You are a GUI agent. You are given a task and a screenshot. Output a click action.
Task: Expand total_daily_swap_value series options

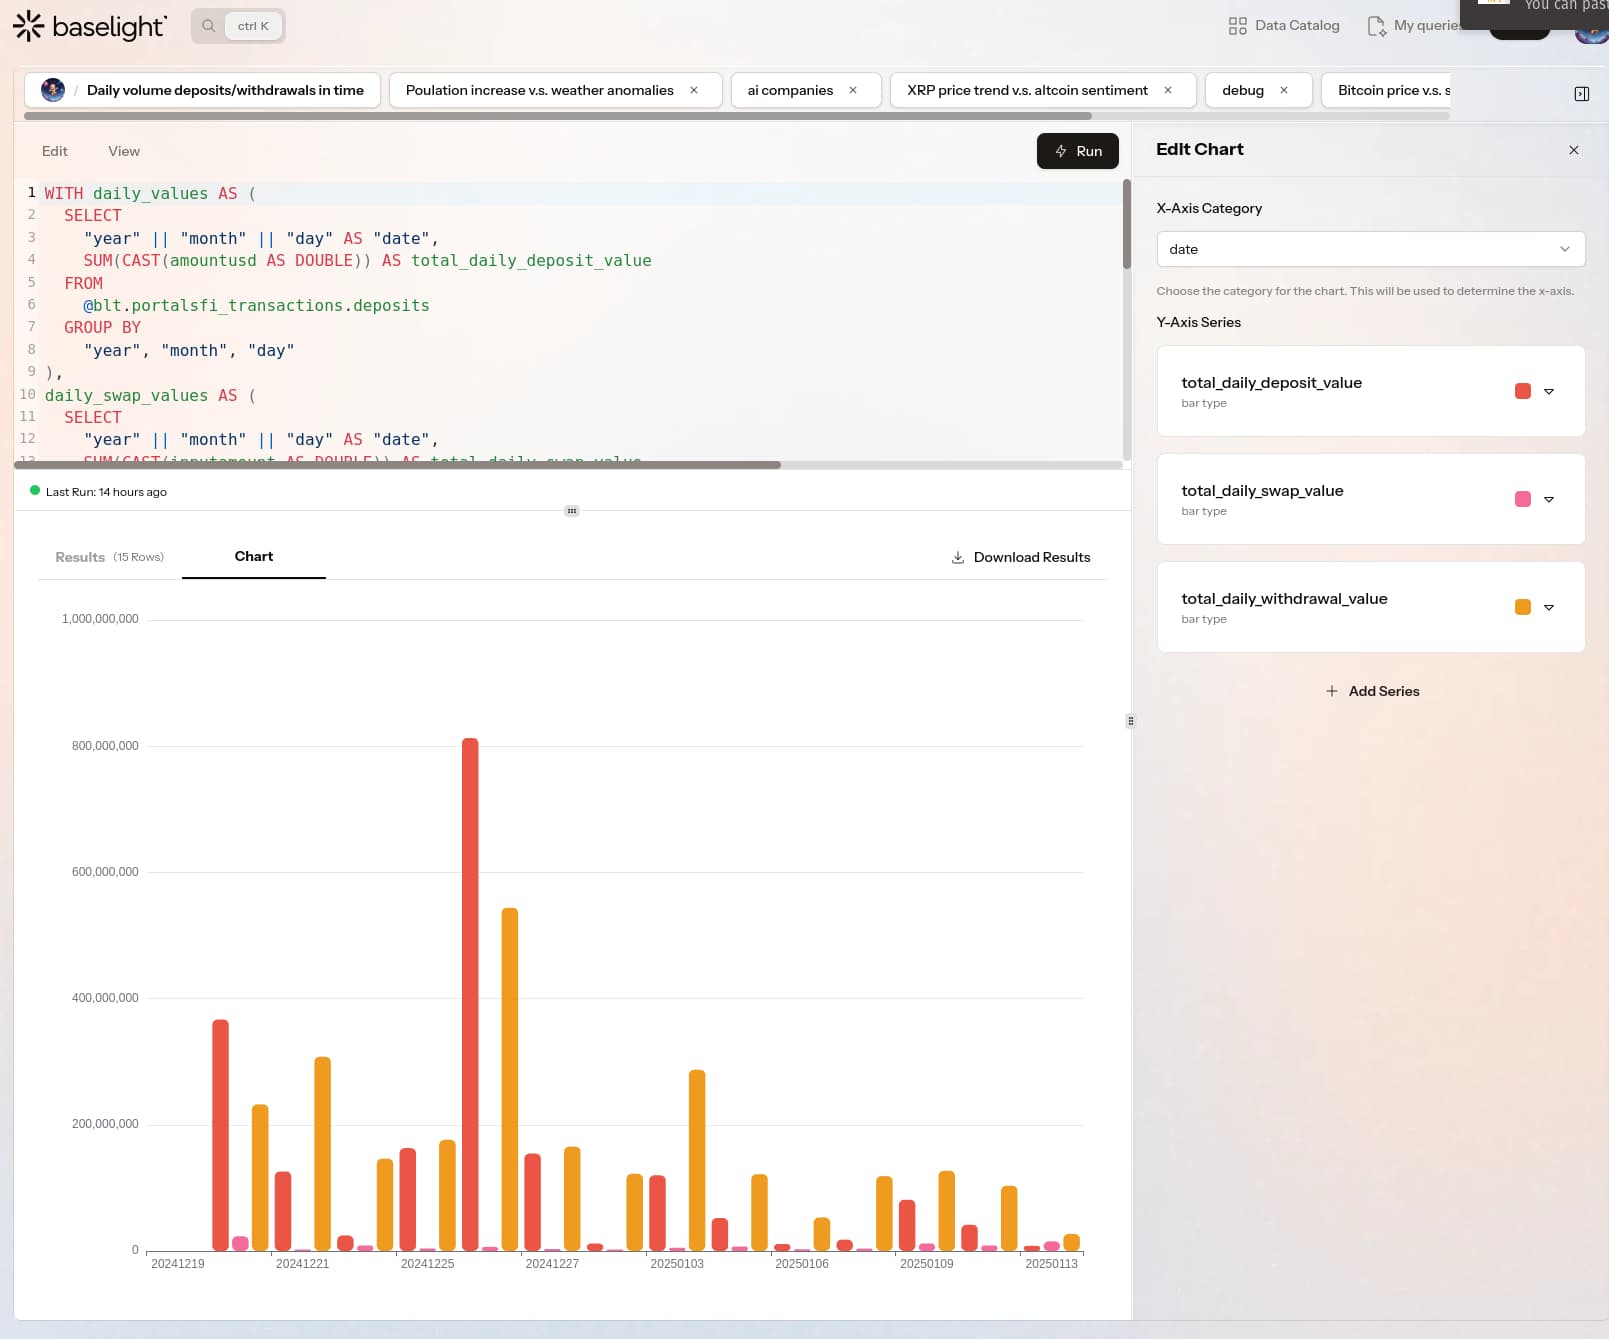pyautogui.click(x=1548, y=499)
